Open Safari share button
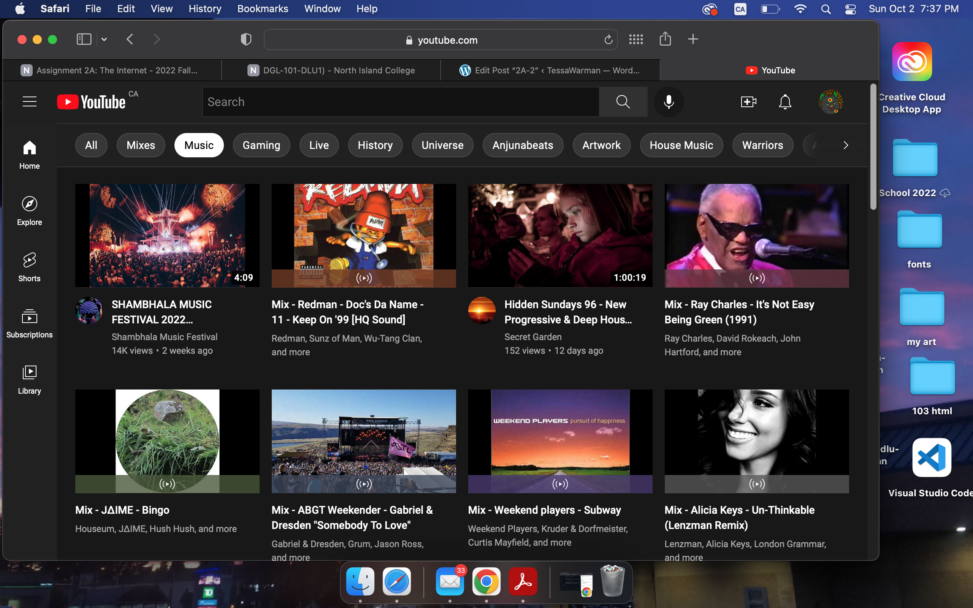The image size is (973, 608). 665,38
